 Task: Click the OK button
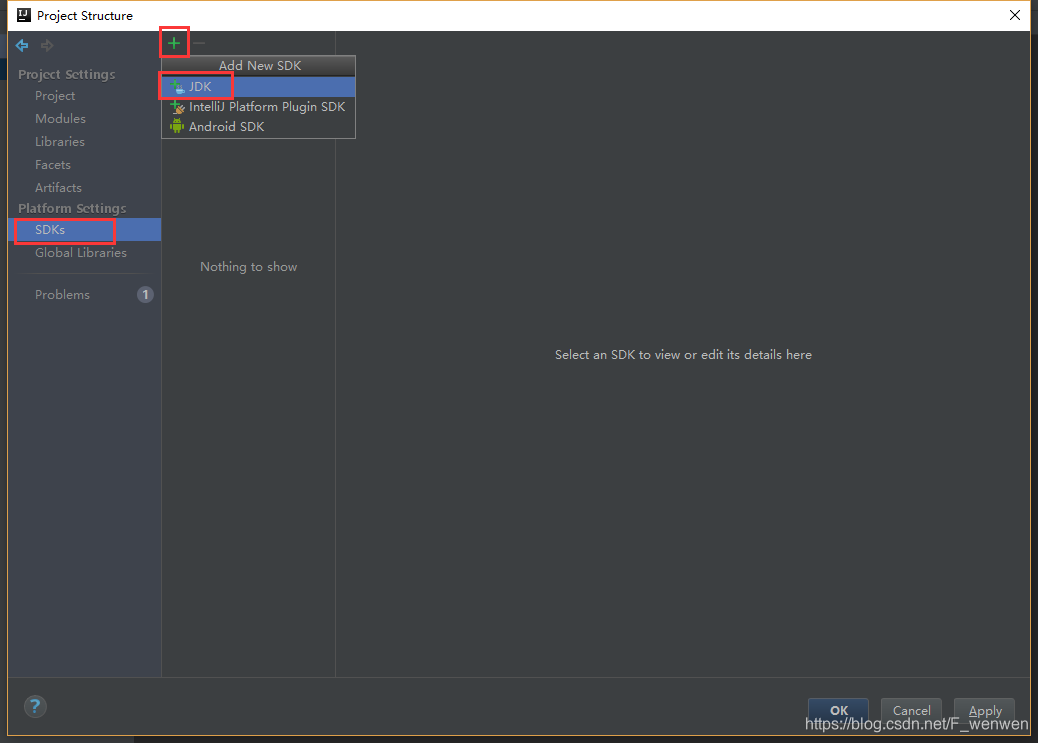838,710
